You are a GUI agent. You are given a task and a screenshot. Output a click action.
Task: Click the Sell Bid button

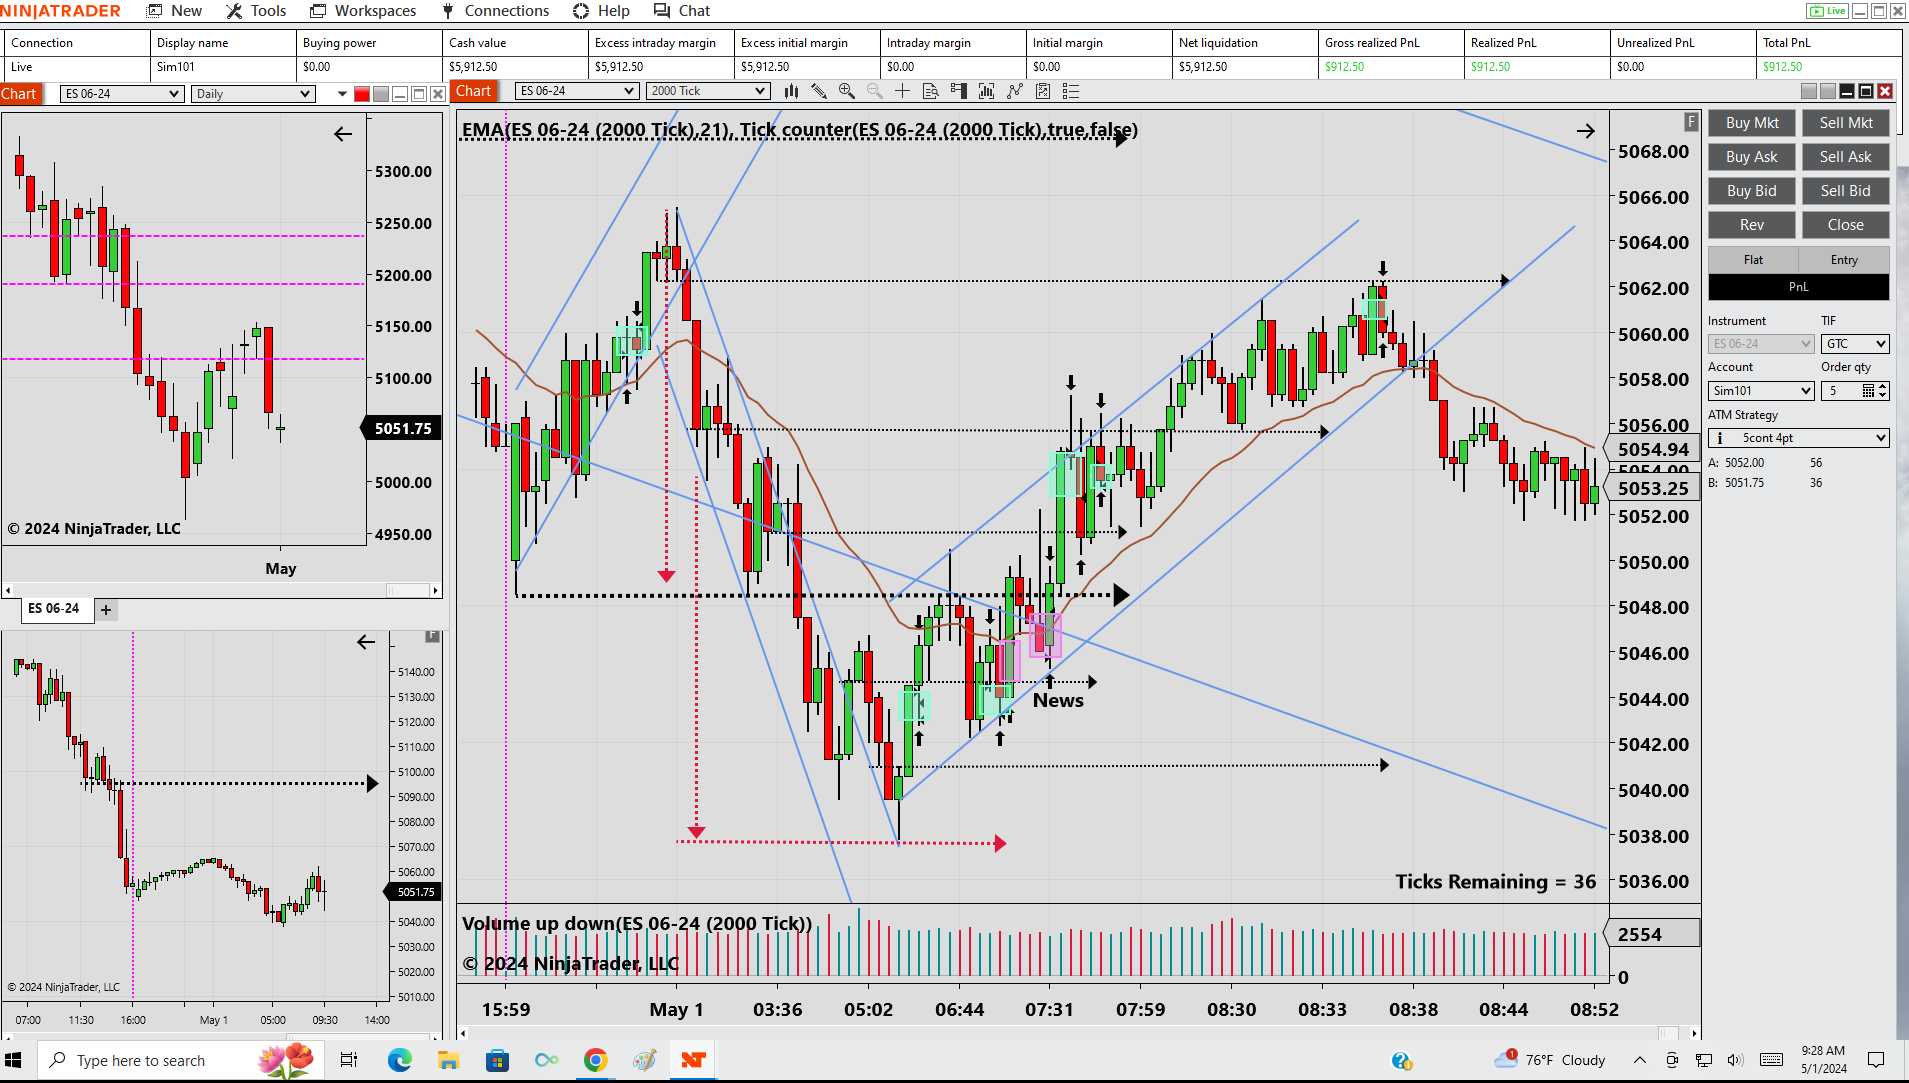pos(1846,191)
